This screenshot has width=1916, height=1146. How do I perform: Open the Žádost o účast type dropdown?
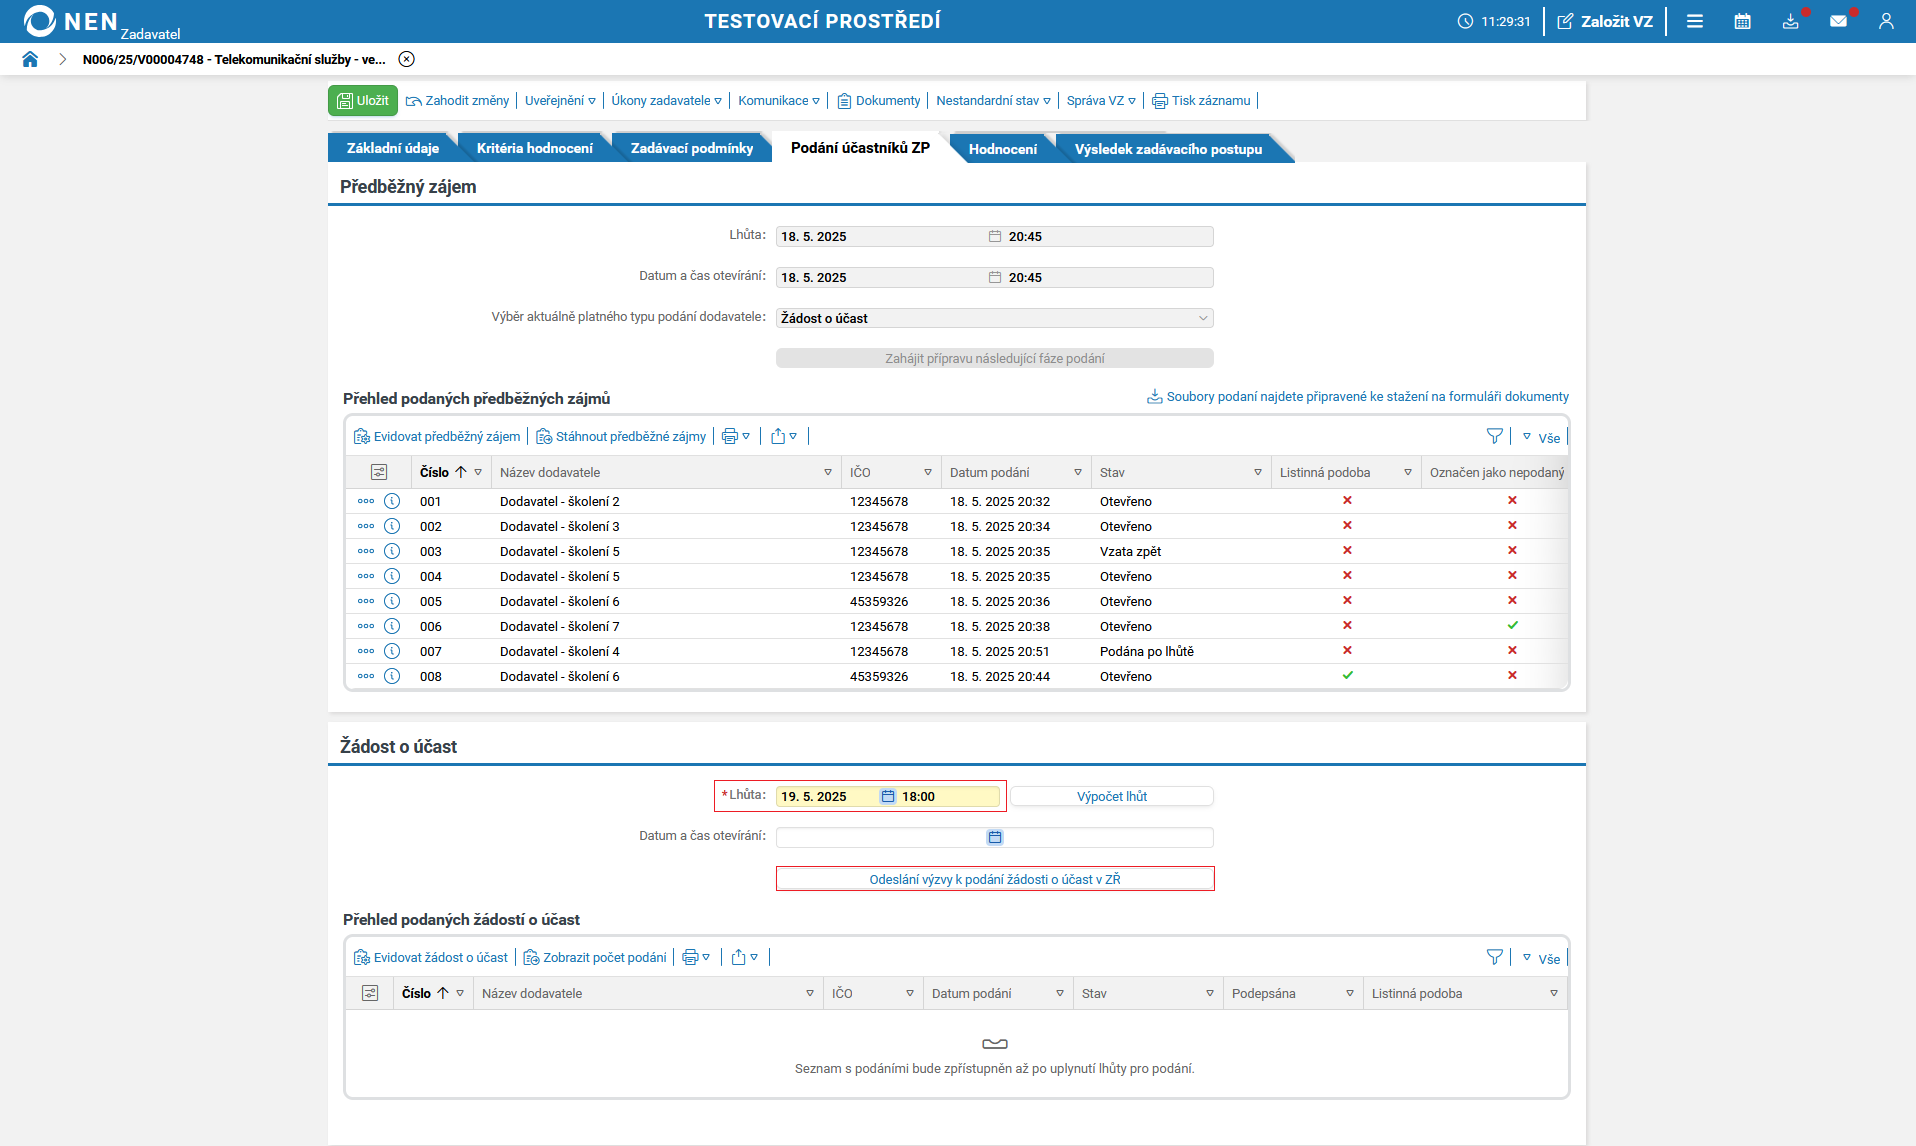pyautogui.click(x=994, y=318)
